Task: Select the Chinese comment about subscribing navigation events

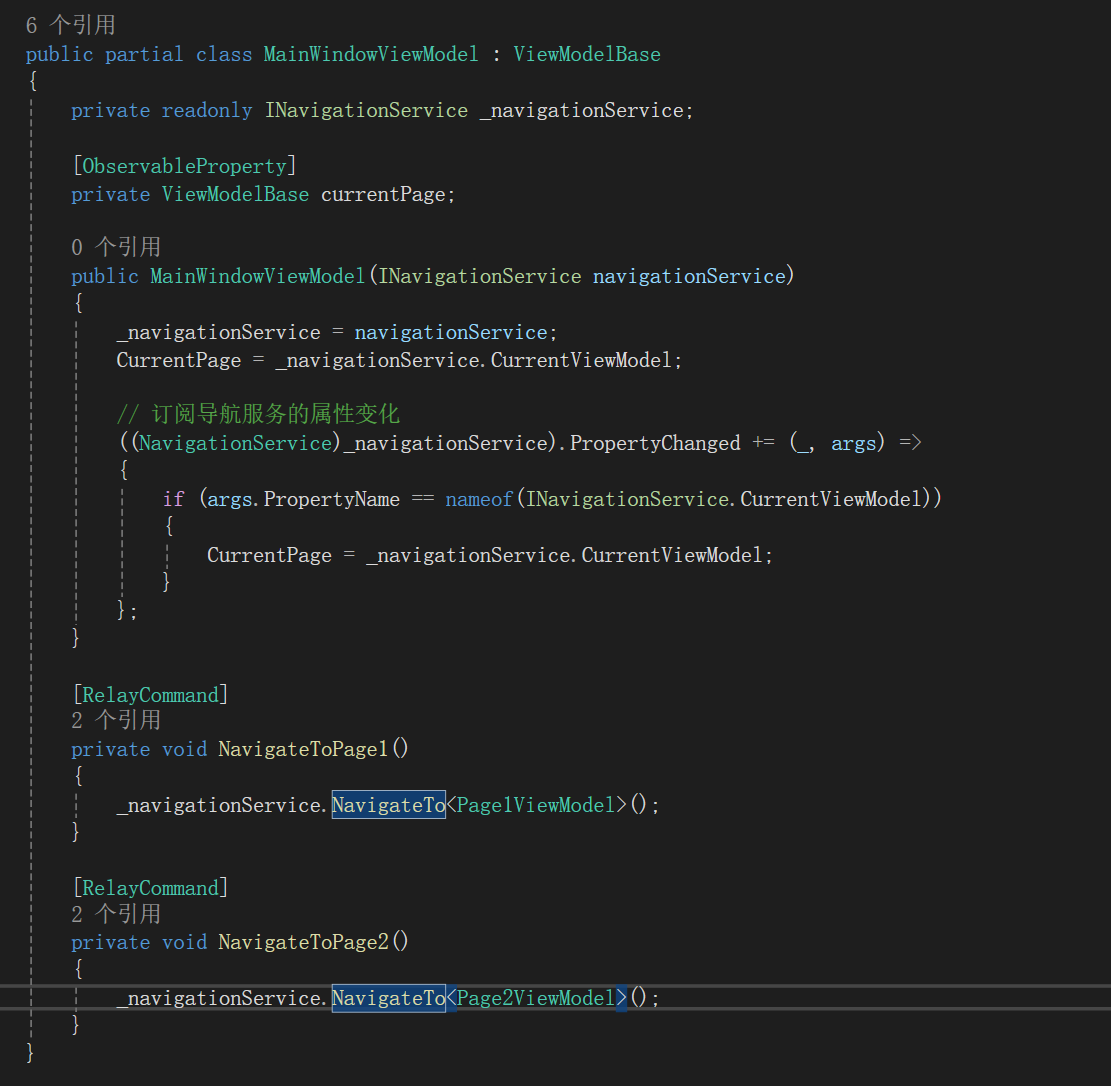Action: point(250,413)
